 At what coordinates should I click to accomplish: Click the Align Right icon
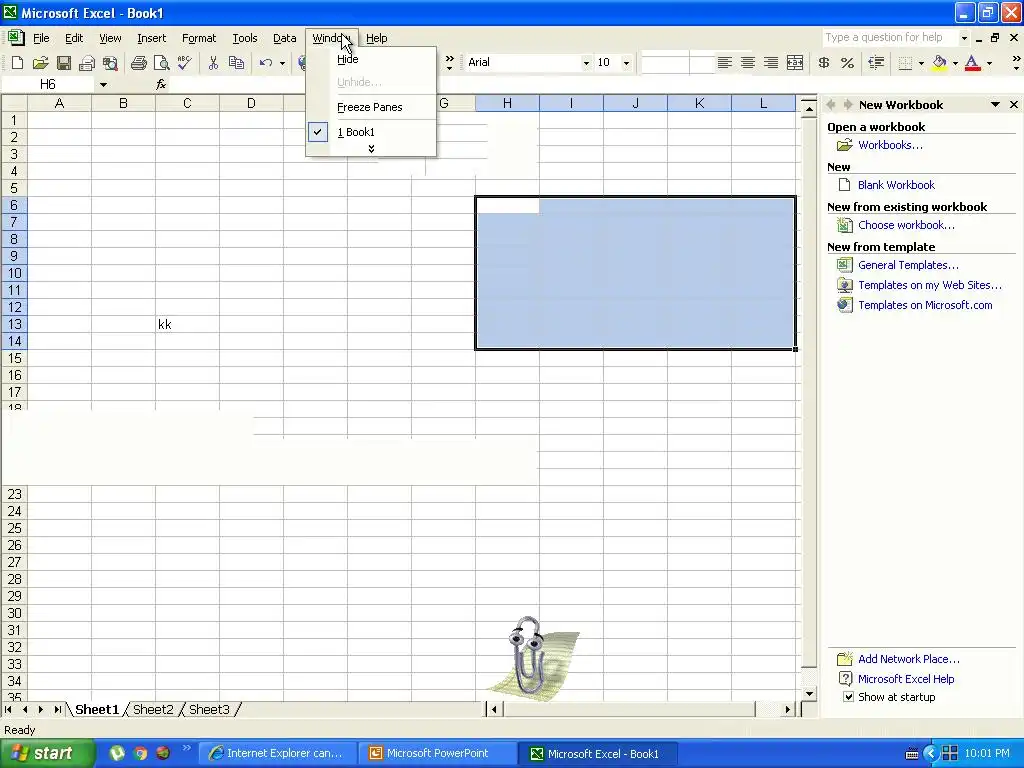click(771, 63)
